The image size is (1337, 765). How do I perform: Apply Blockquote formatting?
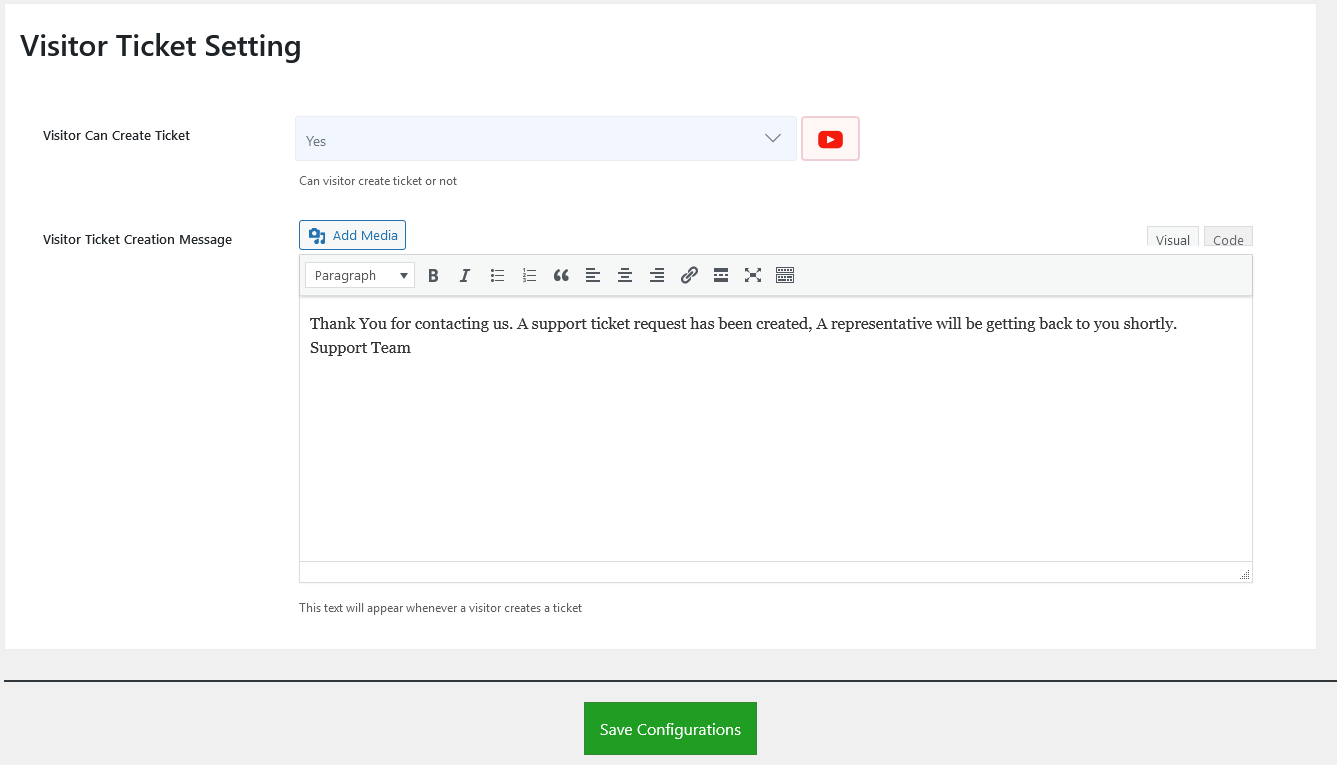pyautogui.click(x=561, y=276)
